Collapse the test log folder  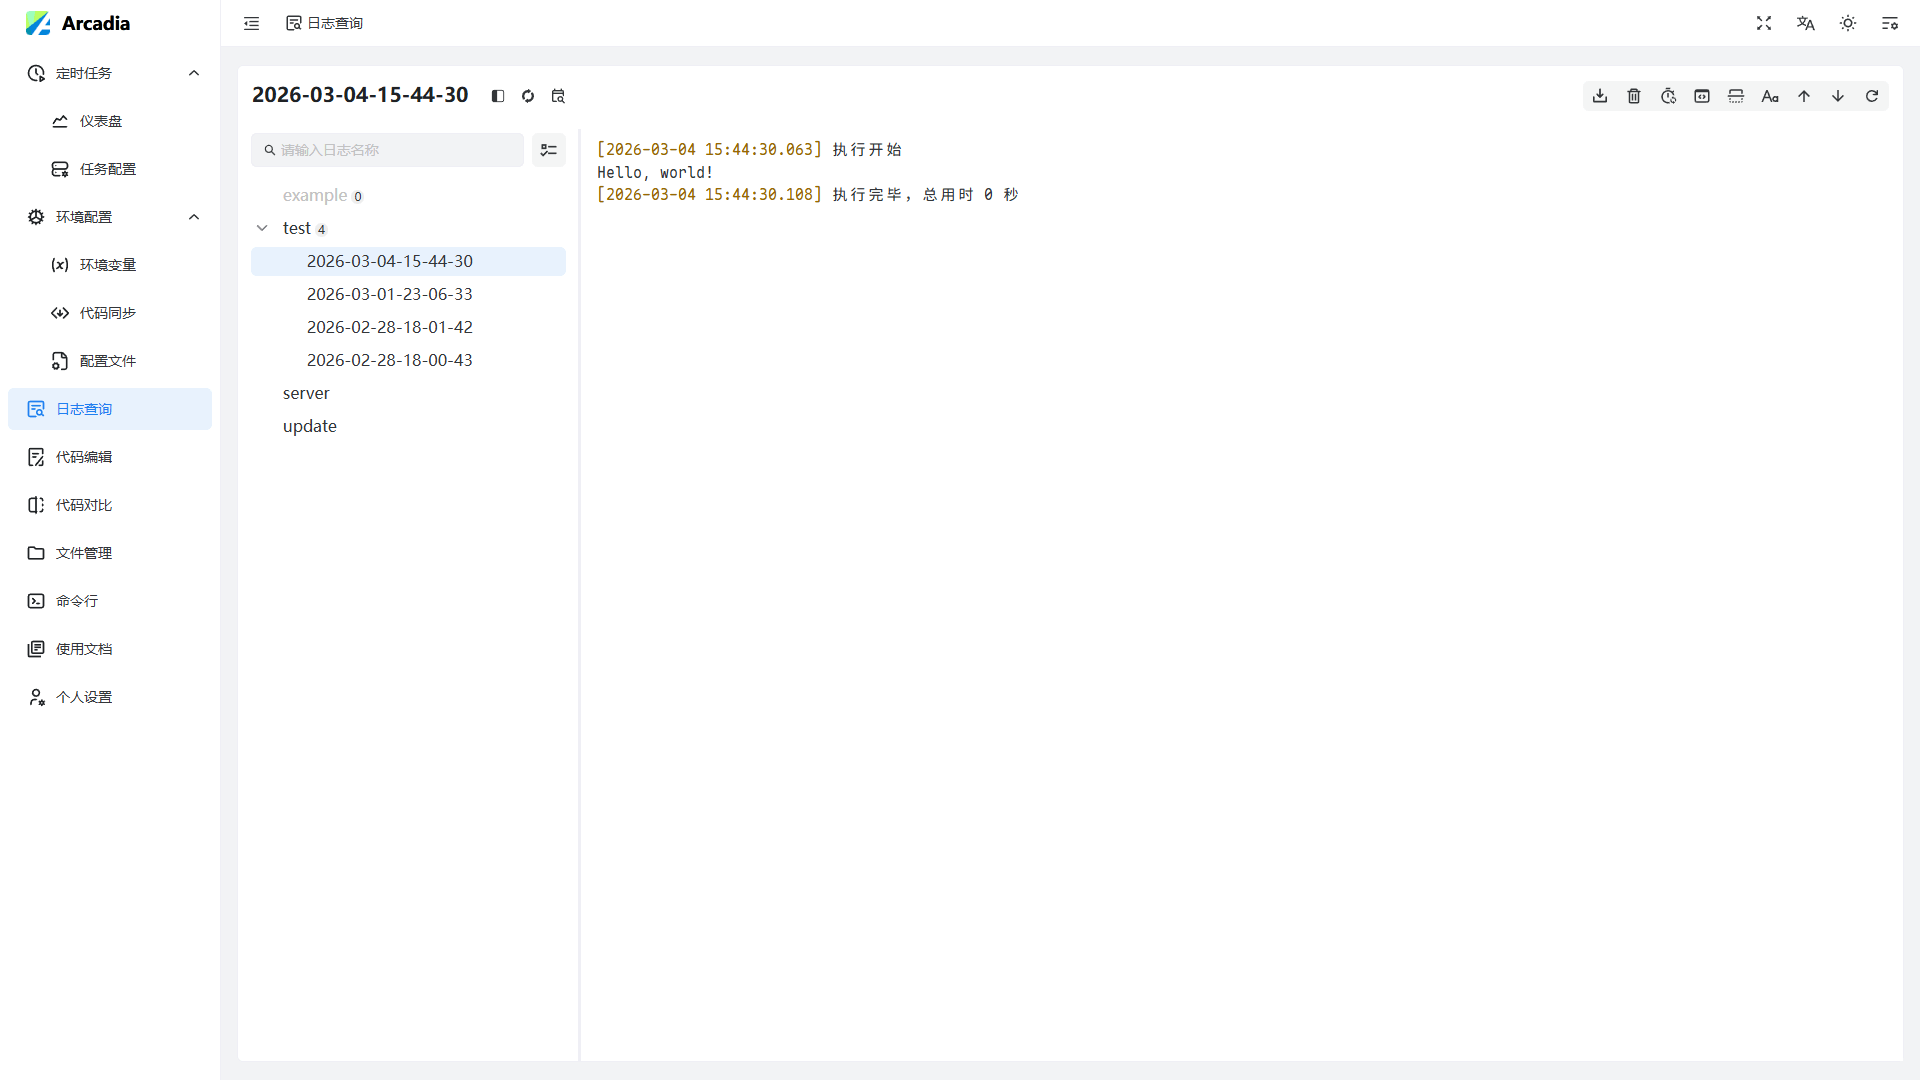point(262,228)
